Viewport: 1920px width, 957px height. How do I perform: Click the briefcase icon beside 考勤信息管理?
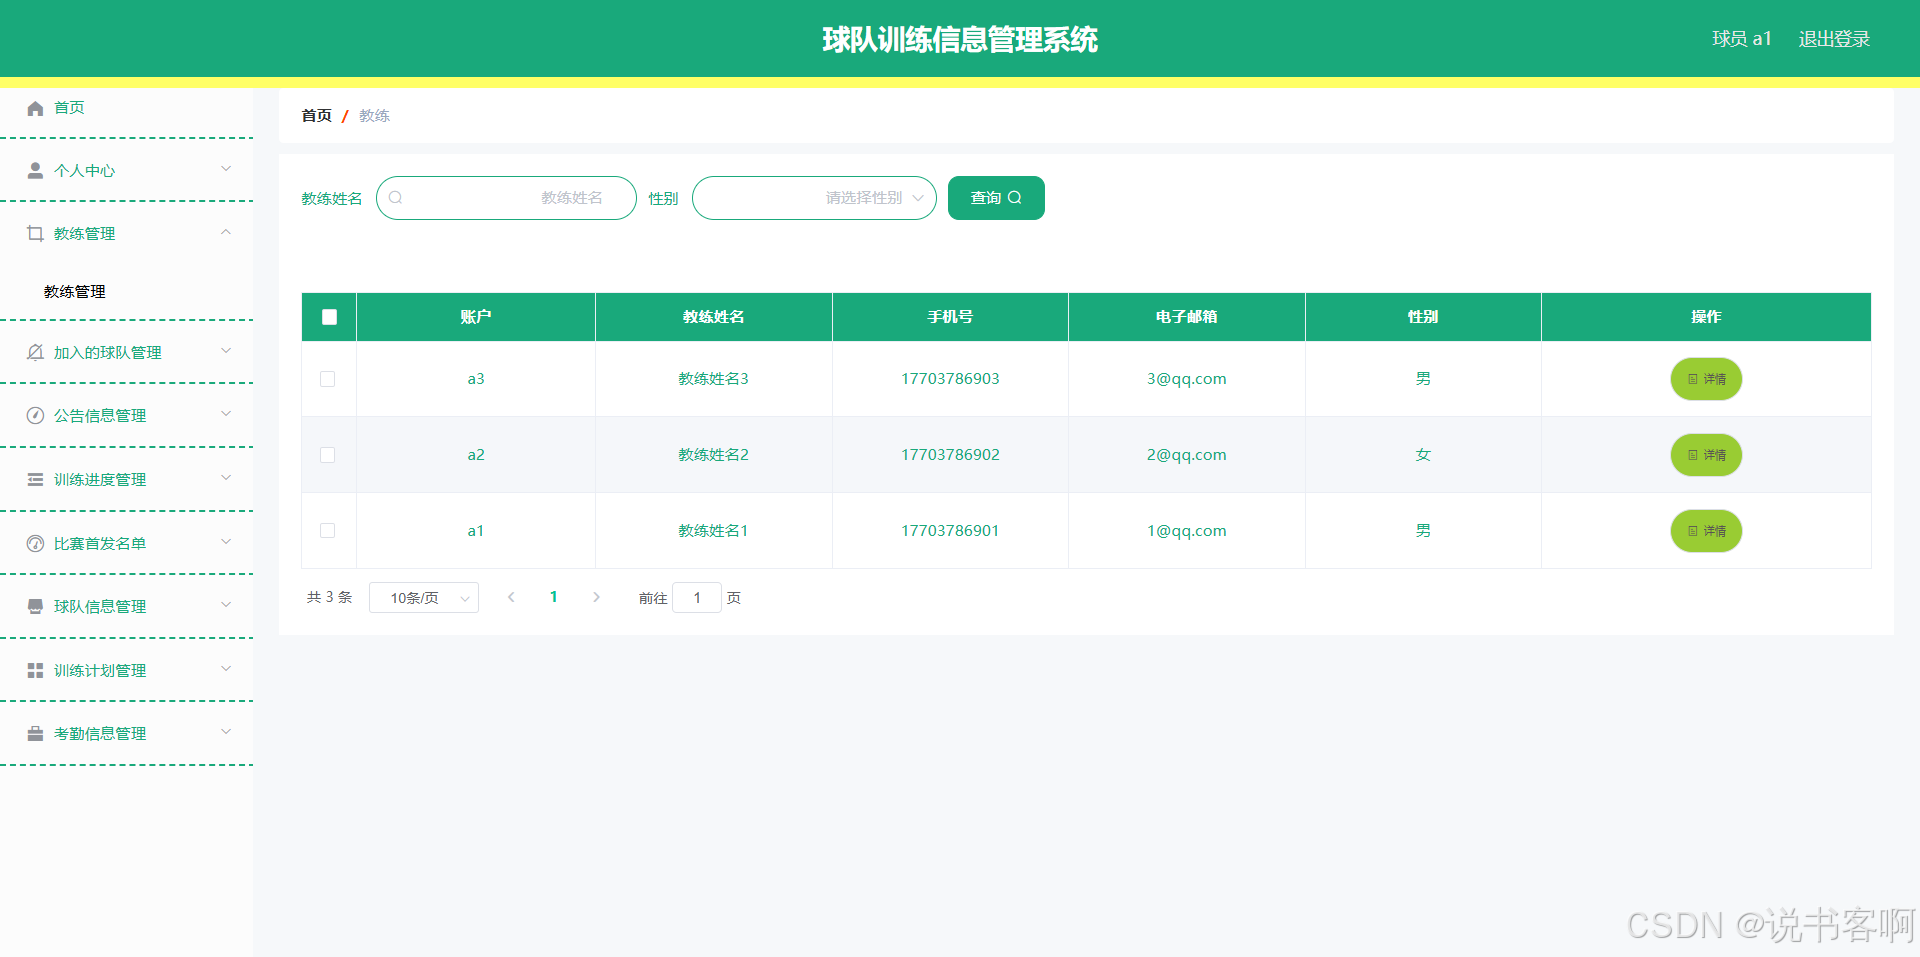click(35, 734)
